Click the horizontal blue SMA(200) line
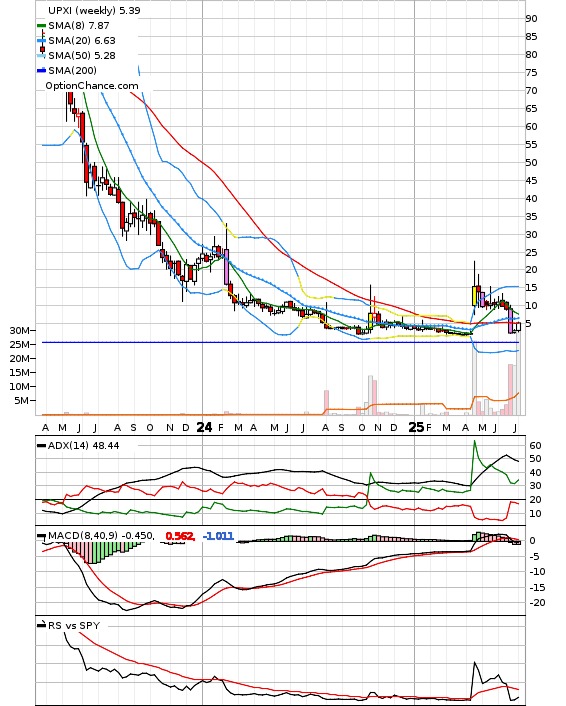This screenshot has height=706, width=566. [280, 343]
